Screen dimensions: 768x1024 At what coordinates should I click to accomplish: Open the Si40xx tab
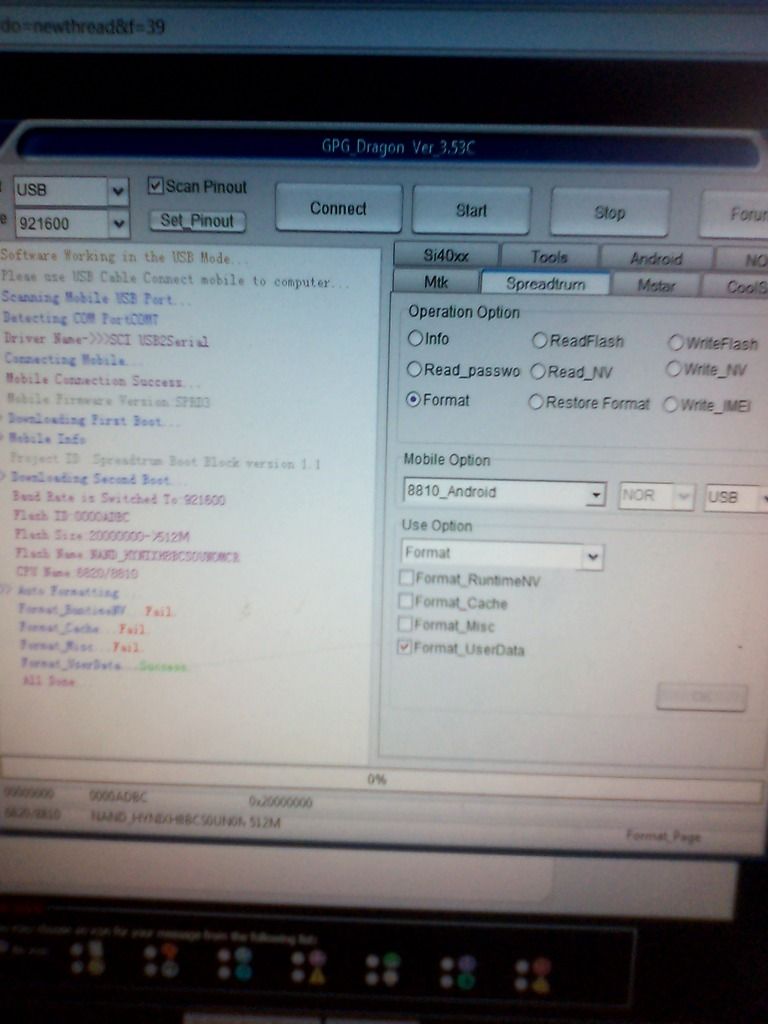coord(446,256)
